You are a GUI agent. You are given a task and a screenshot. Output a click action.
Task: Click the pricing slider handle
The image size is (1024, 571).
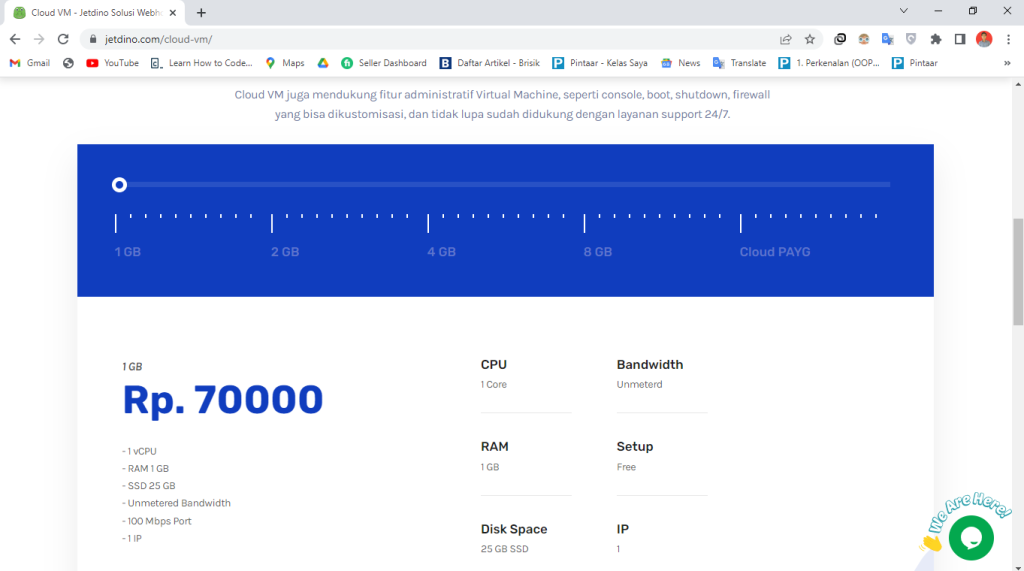pos(119,185)
